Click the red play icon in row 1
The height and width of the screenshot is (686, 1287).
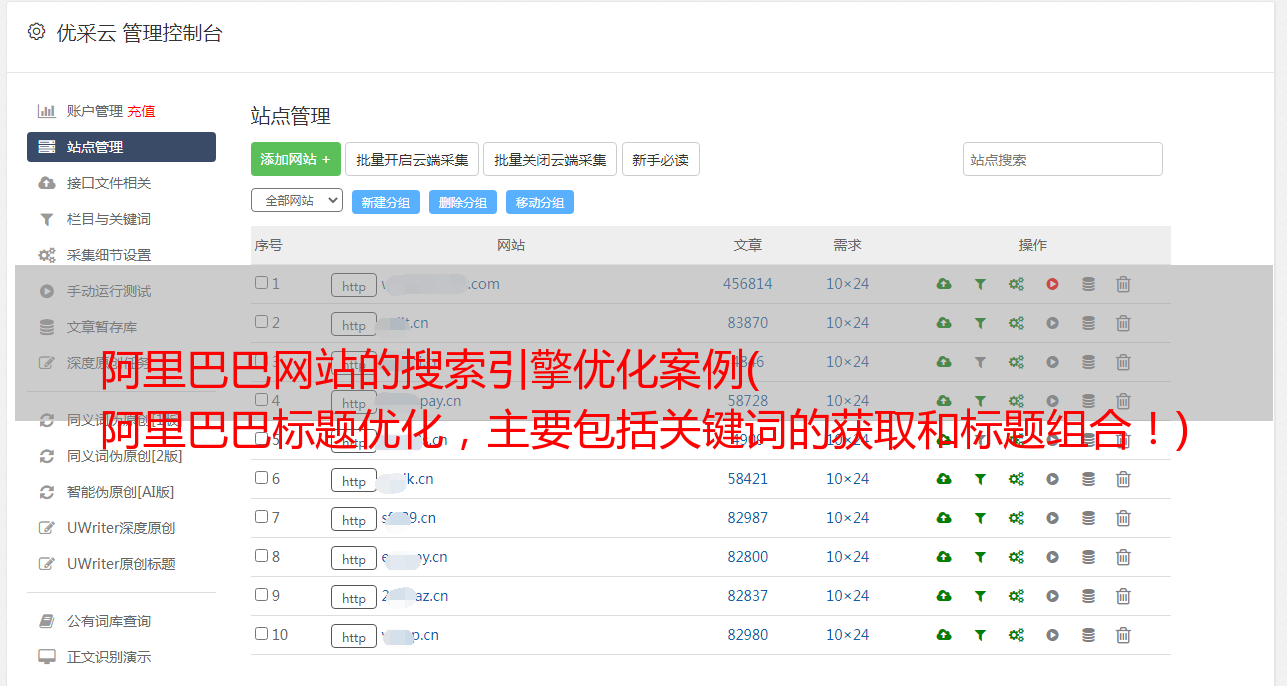(1052, 284)
